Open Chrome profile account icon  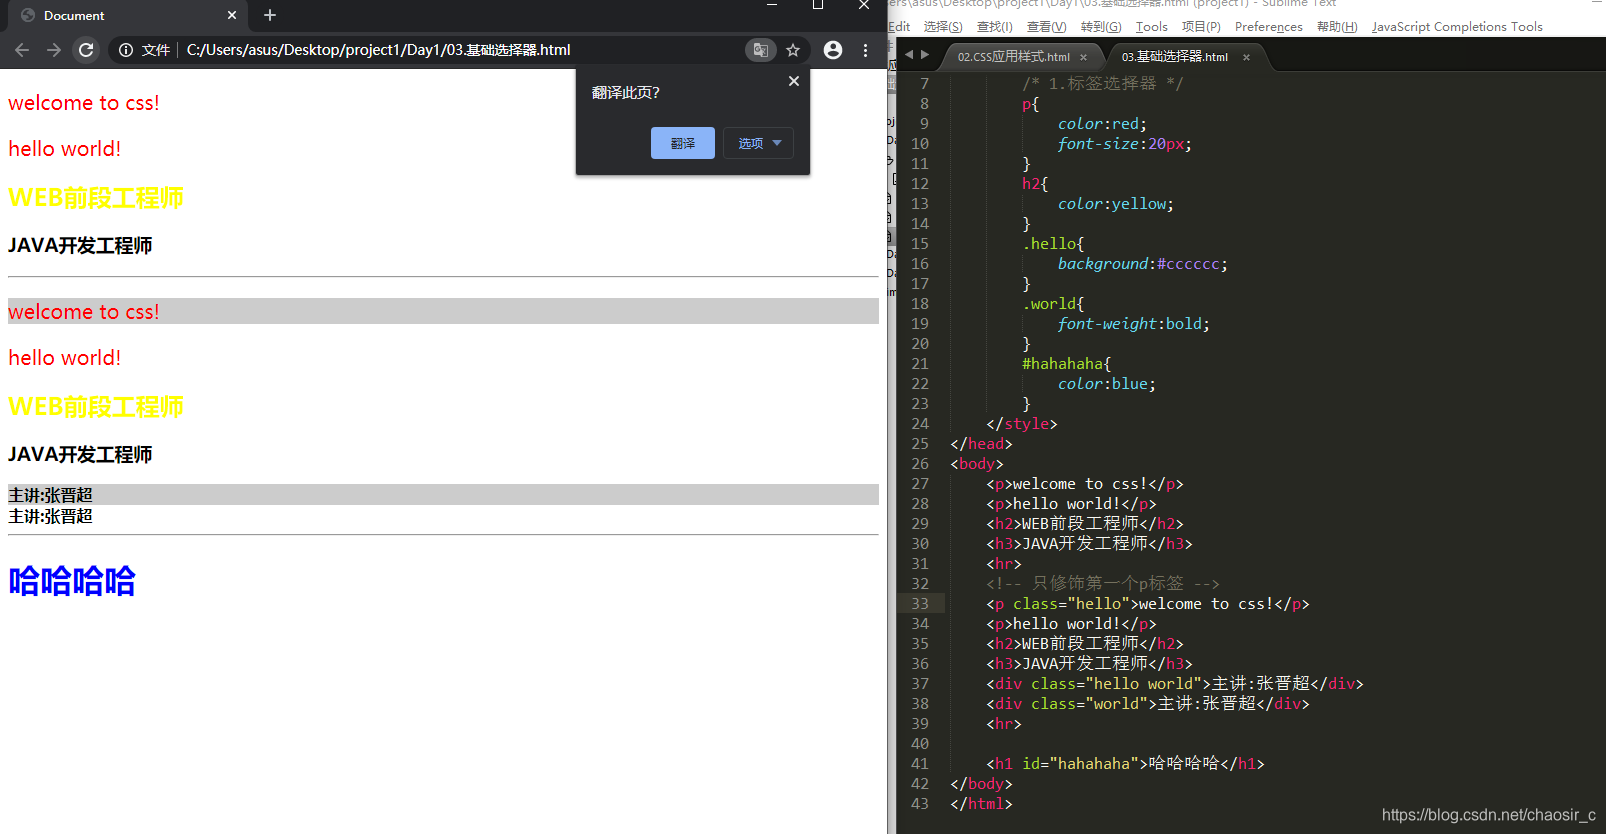833,50
